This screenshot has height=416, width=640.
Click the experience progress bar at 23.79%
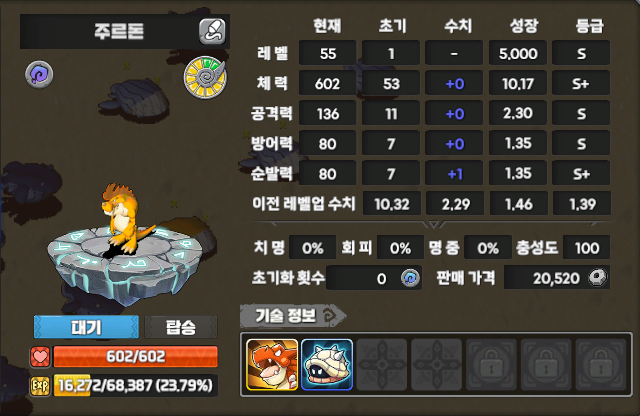click(x=136, y=385)
